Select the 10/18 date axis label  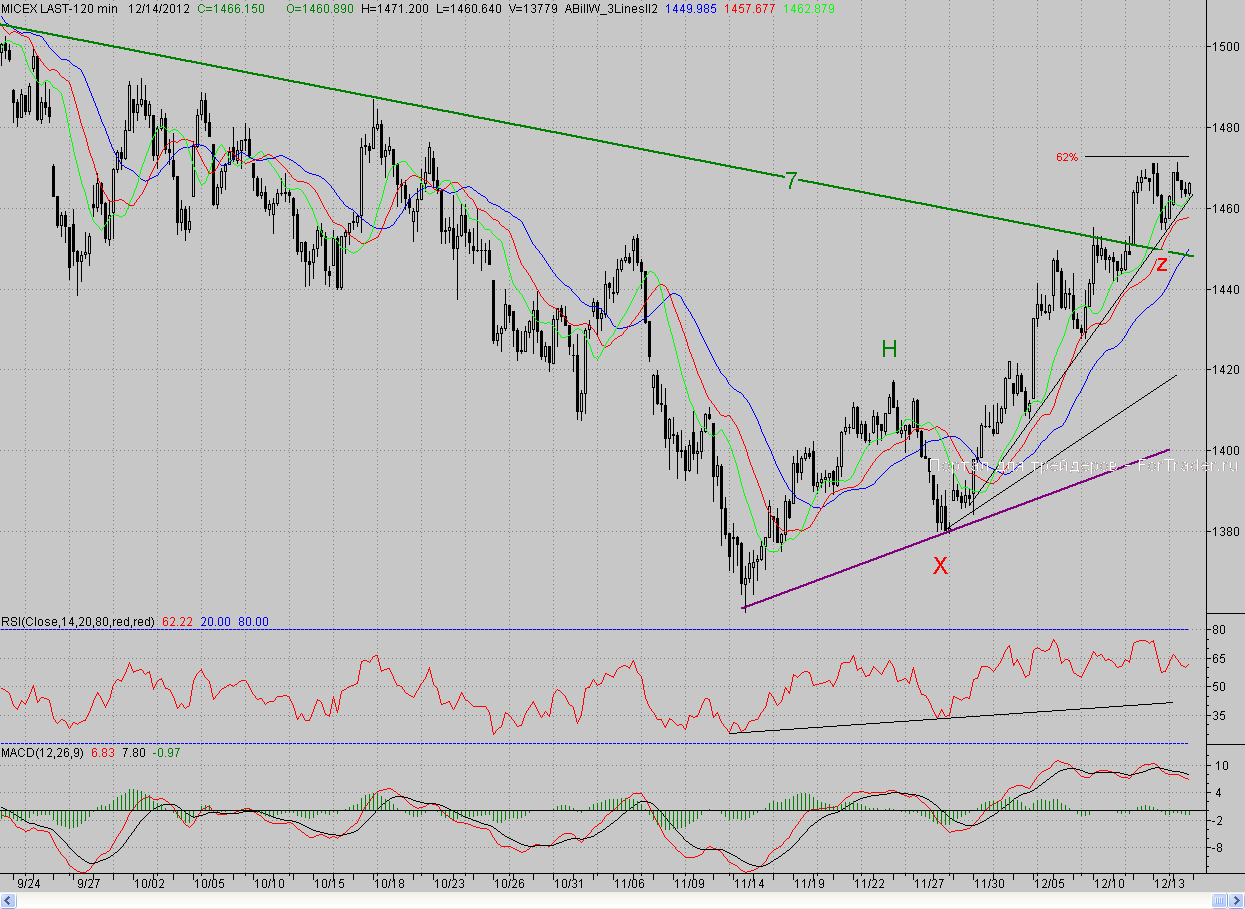coord(389,883)
